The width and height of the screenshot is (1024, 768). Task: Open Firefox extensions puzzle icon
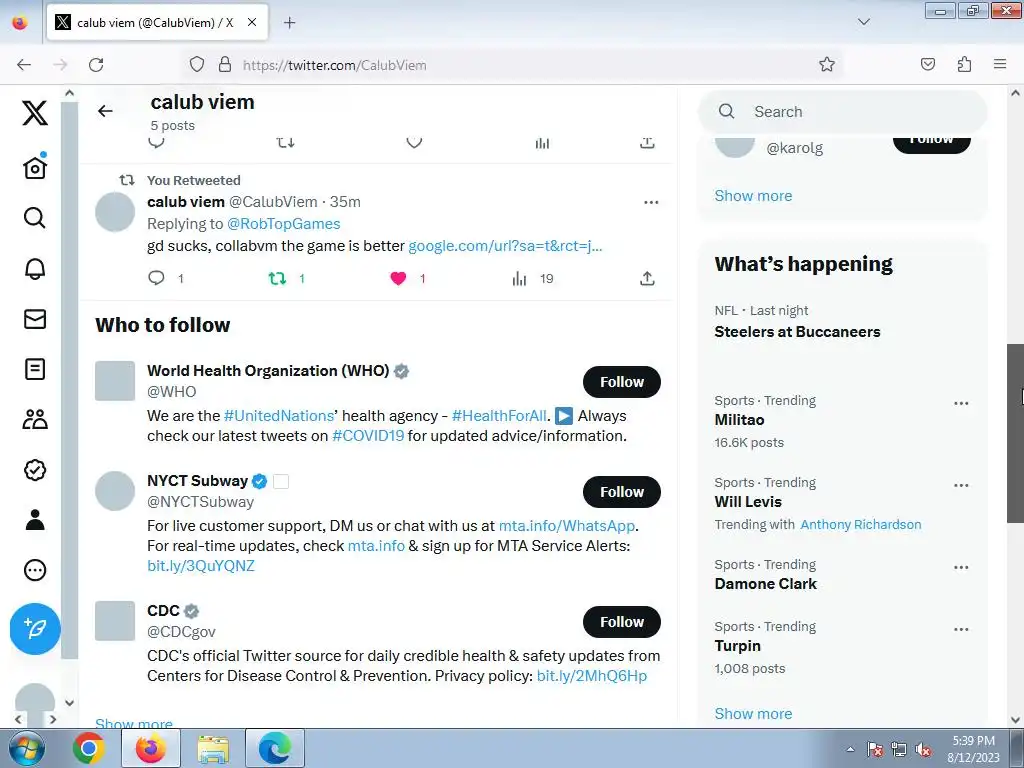964,65
